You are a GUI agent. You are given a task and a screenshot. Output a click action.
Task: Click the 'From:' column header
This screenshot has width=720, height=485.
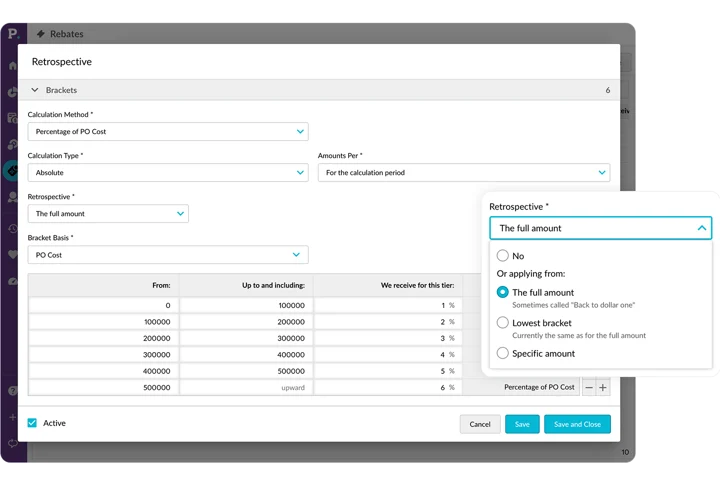click(x=161, y=285)
